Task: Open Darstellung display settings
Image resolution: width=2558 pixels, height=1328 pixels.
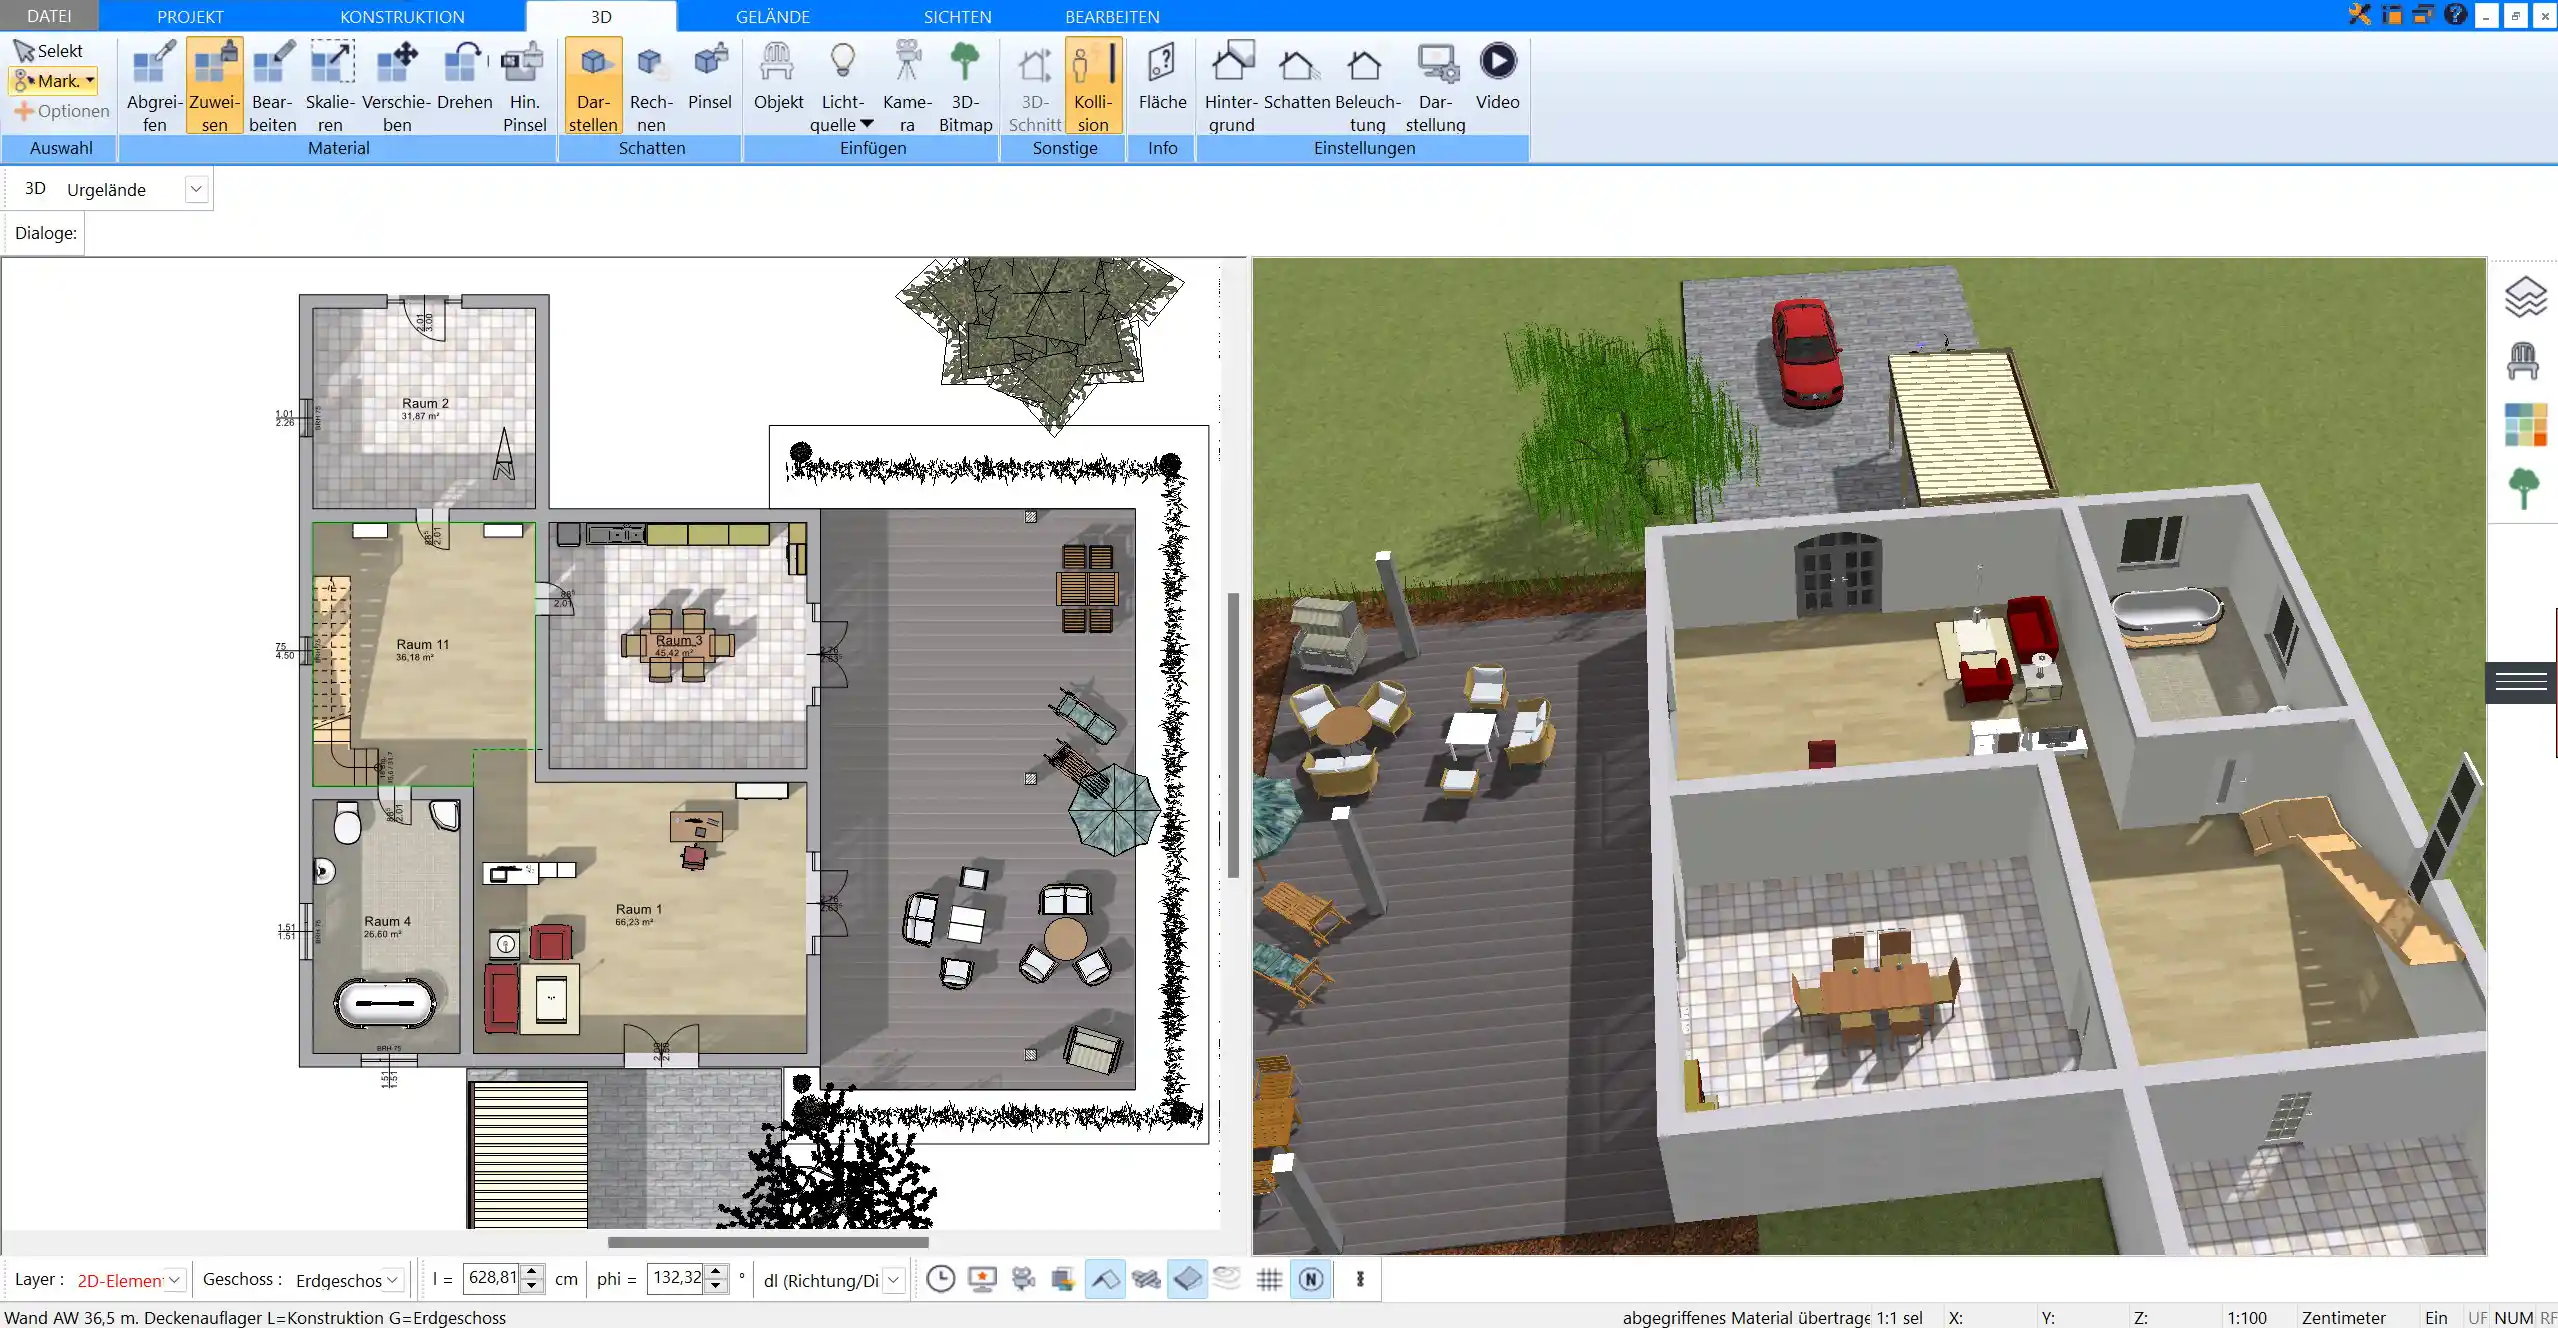Action: coord(1435,86)
